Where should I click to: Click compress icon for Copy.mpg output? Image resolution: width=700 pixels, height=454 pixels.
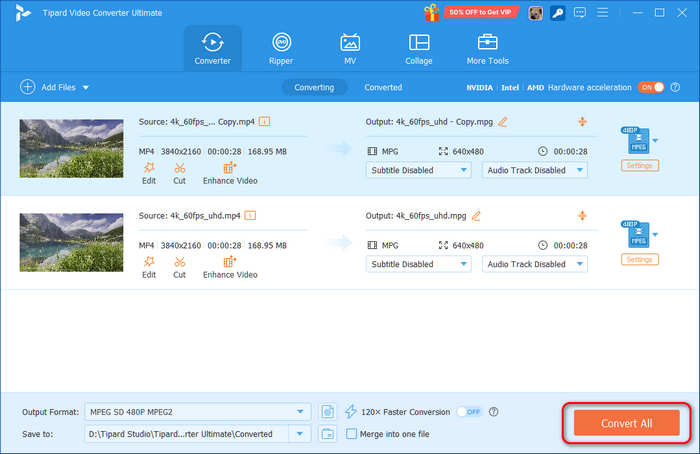tap(582, 121)
